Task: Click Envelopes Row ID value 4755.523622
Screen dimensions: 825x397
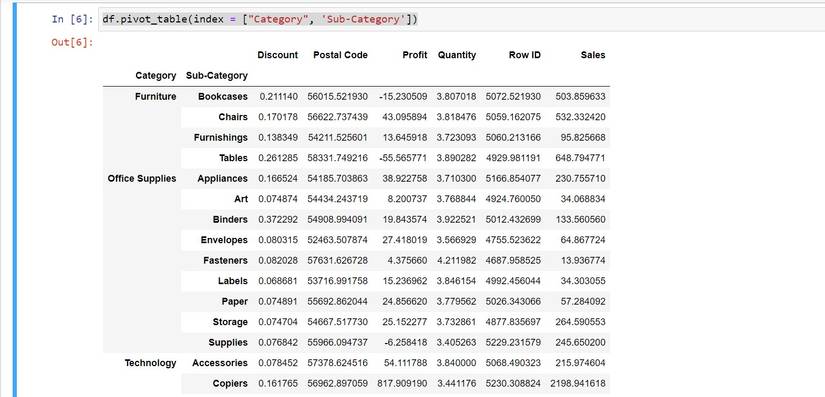Action: [x=513, y=240]
